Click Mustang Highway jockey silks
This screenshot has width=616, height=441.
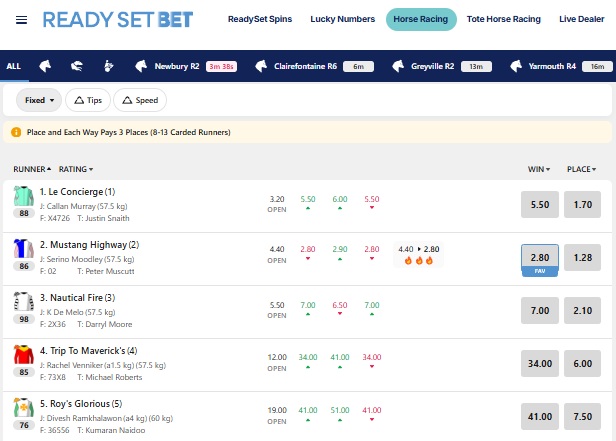pyautogui.click(x=24, y=249)
